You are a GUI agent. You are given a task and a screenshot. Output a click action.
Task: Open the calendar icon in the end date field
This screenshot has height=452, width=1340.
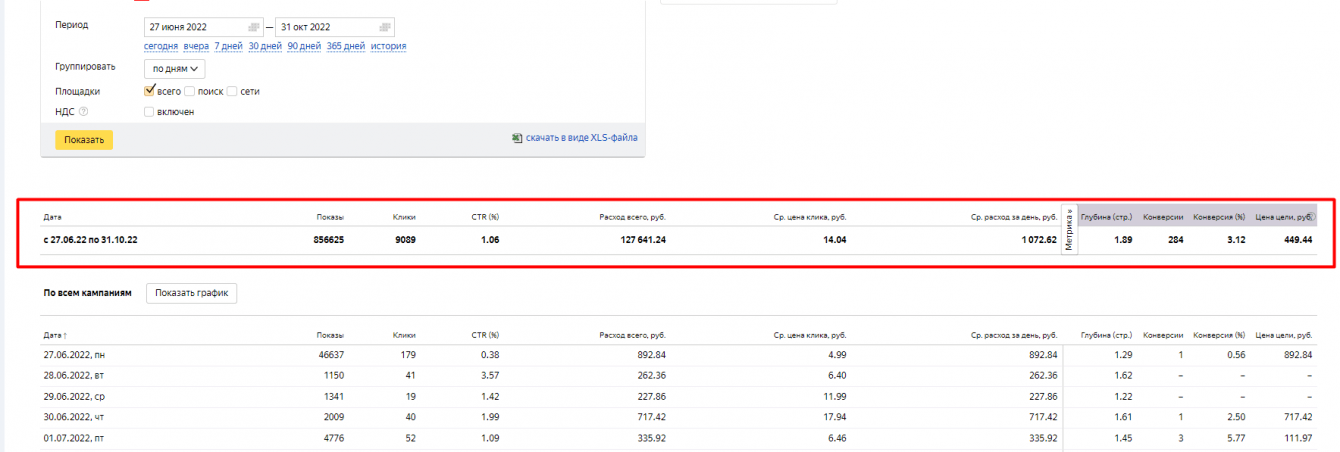click(384, 27)
